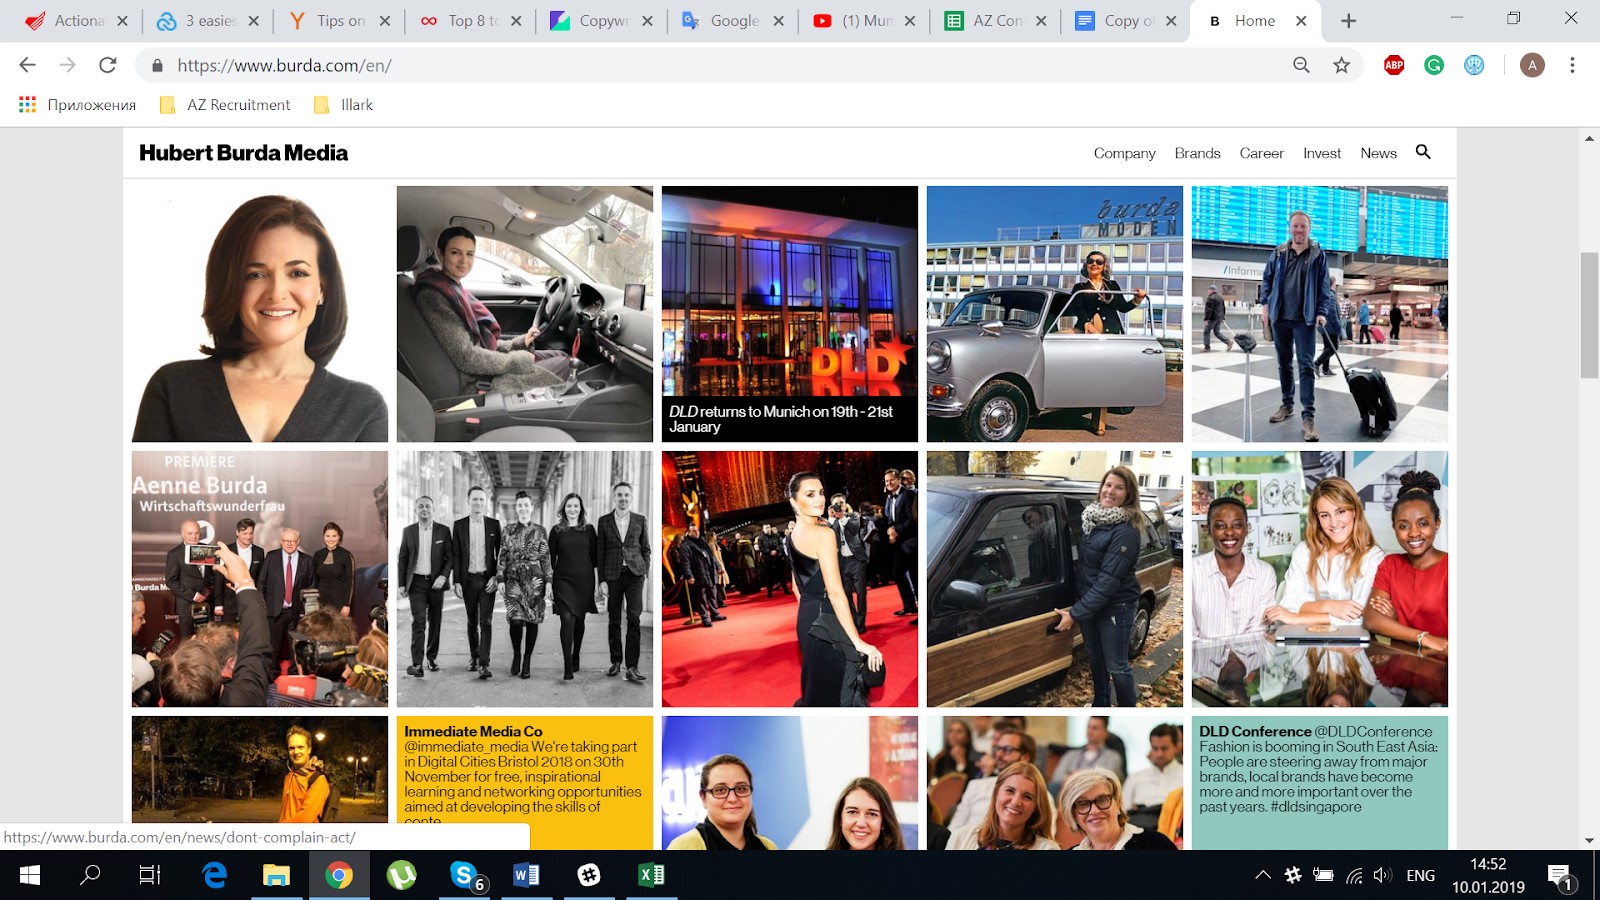
Task: Switch to Chrome taskbar icon
Action: [339, 875]
